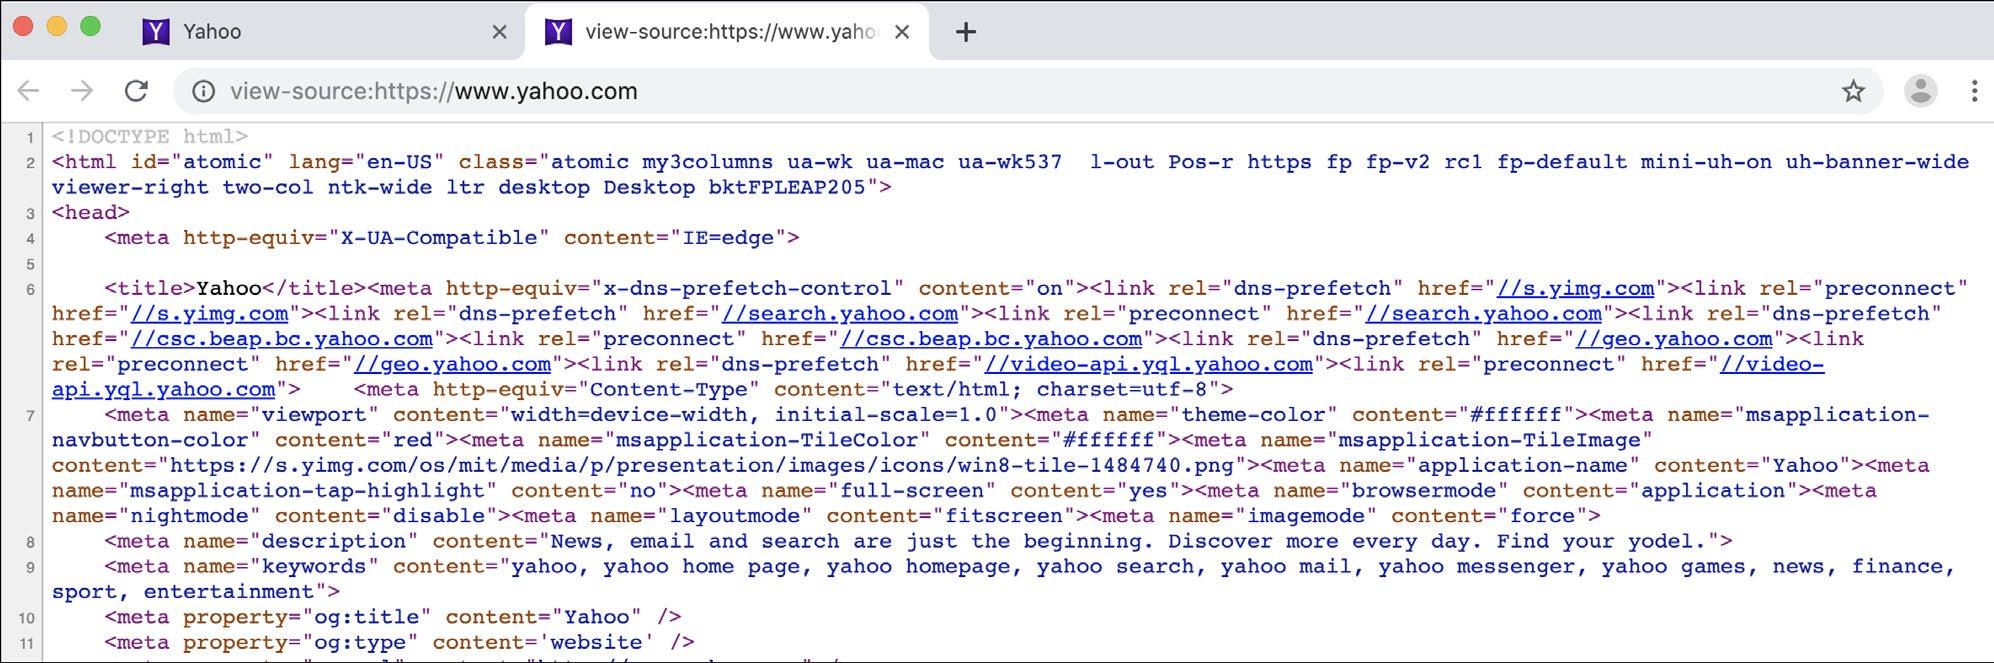Click the Yahoo favicon on view-source tab

click(558, 32)
